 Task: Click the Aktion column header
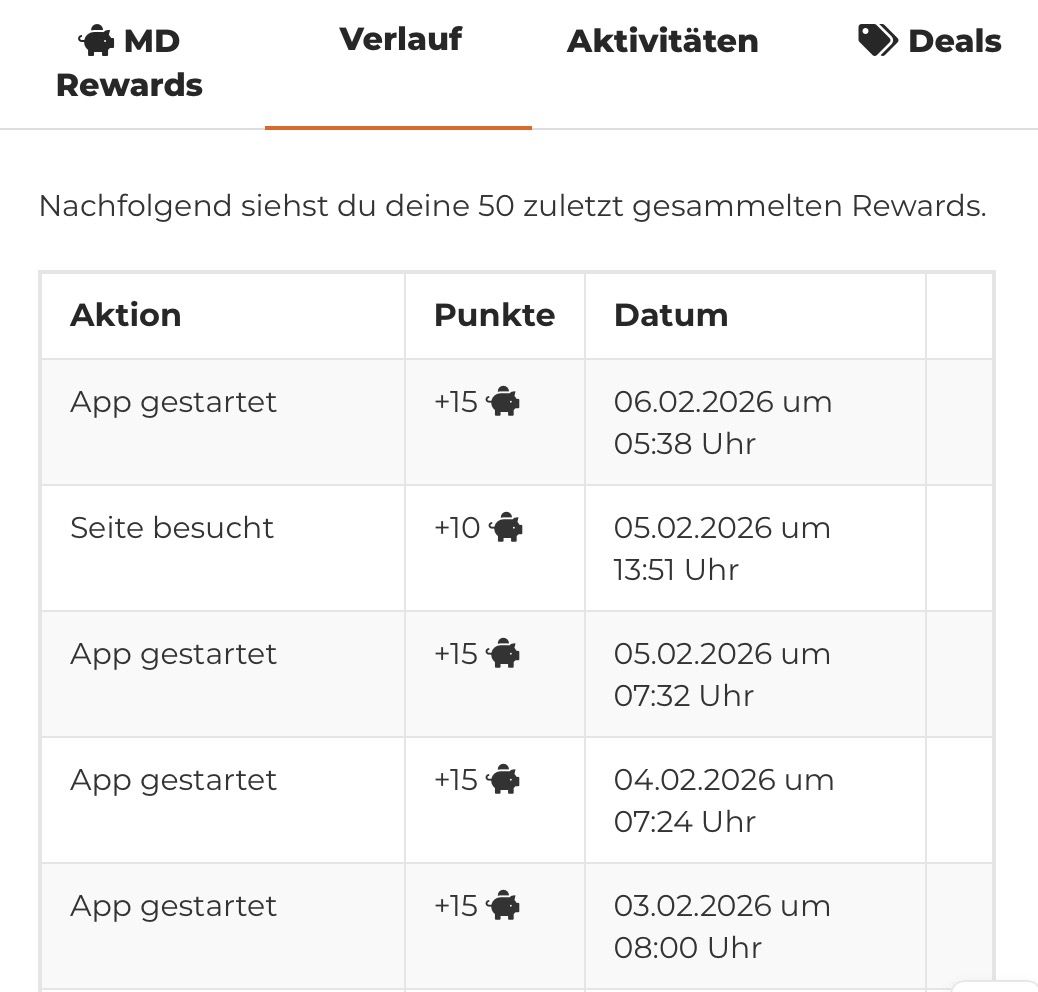click(x=126, y=315)
